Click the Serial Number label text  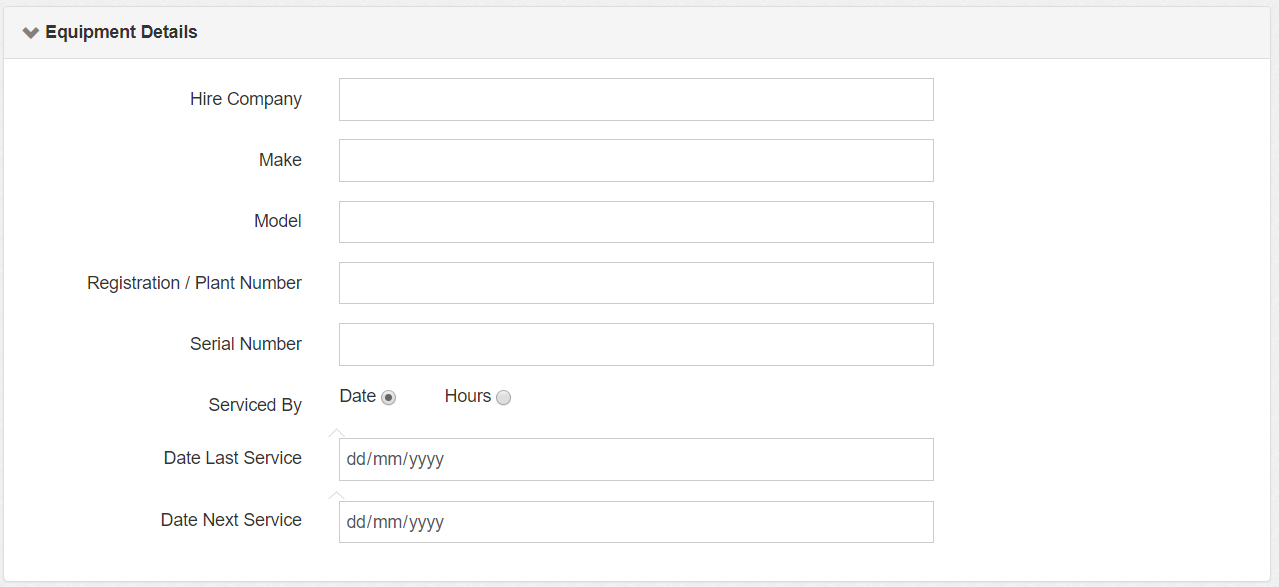pos(246,344)
